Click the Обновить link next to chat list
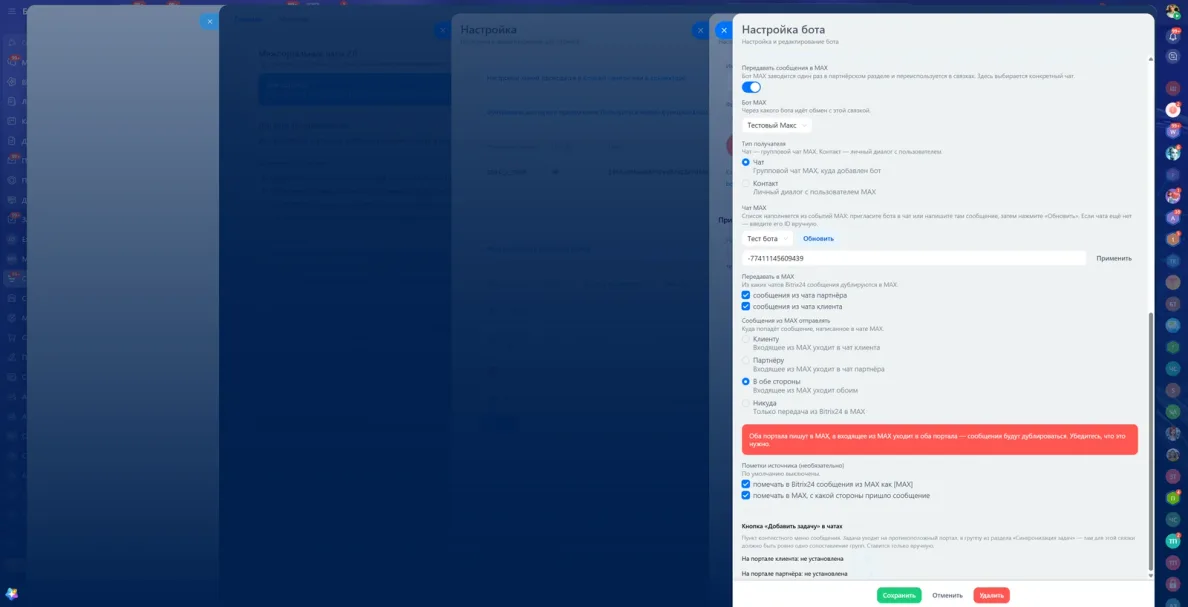Image resolution: width=1188 pixels, height=607 pixels. click(x=818, y=239)
